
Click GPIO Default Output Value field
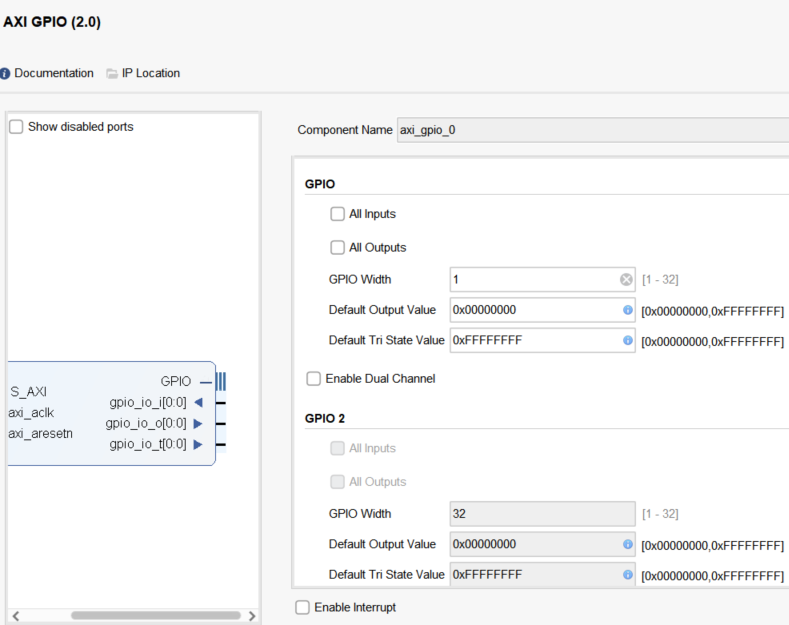pyautogui.click(x=542, y=310)
